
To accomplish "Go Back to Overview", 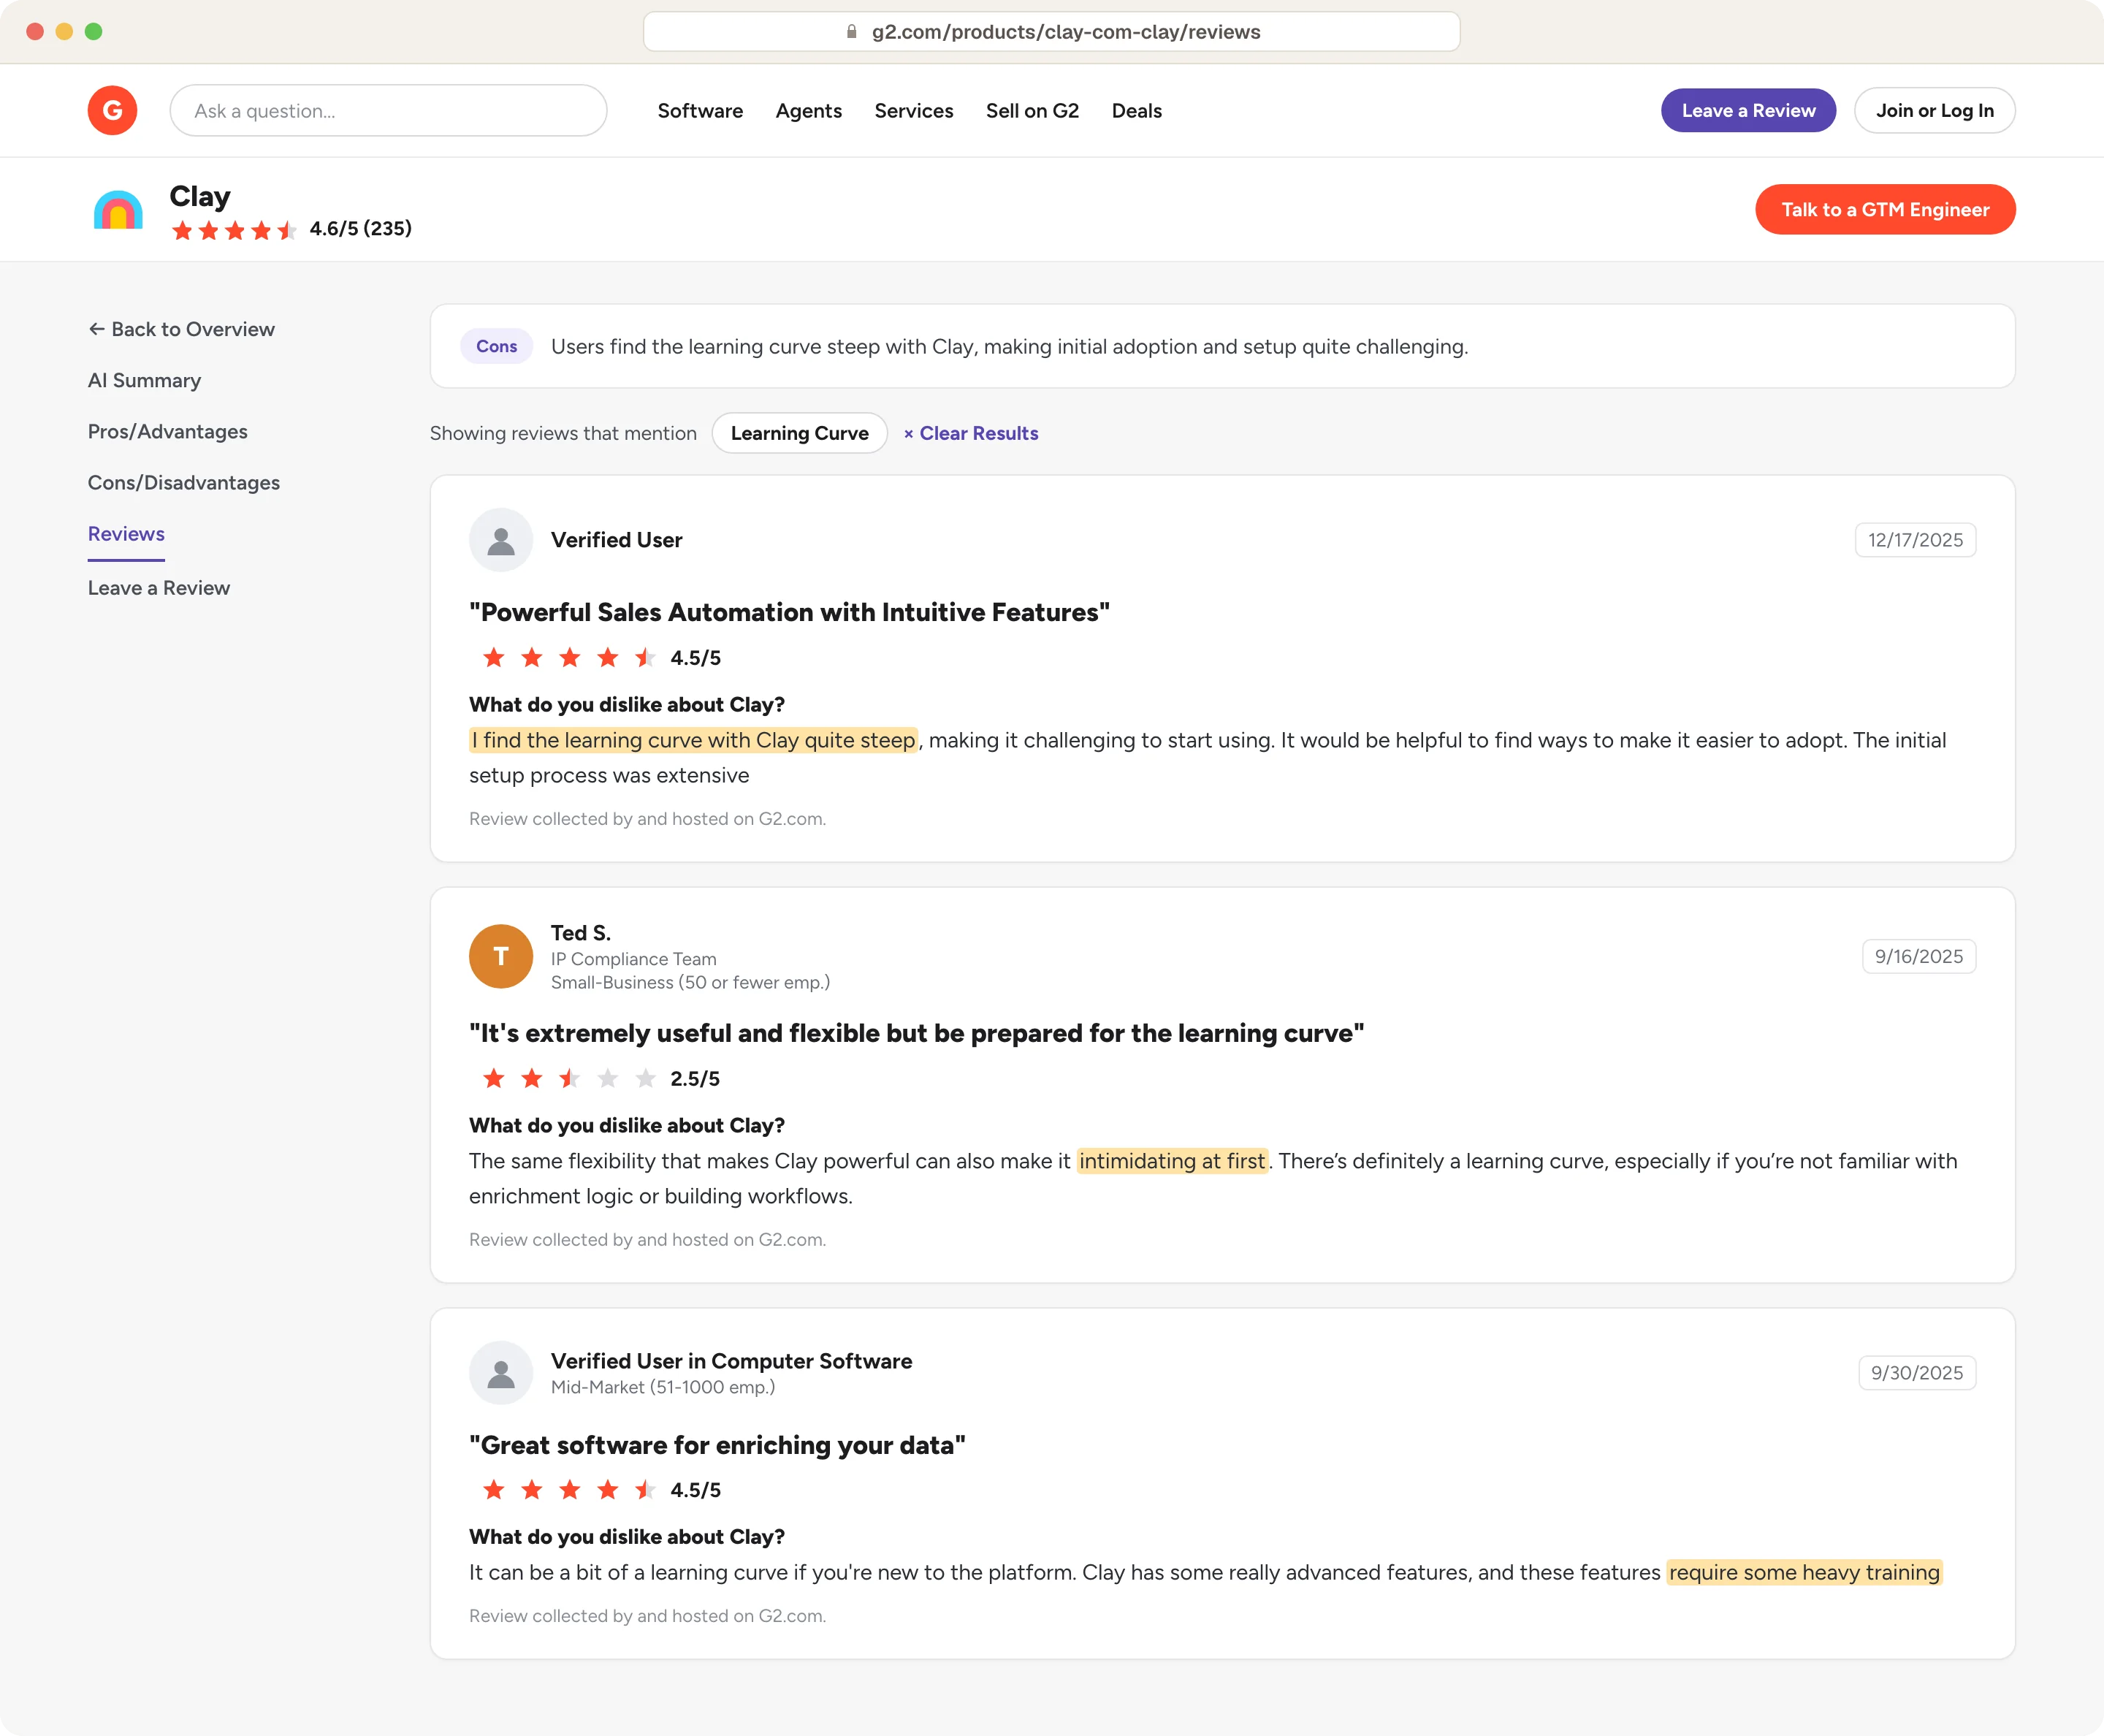I will click(x=181, y=329).
